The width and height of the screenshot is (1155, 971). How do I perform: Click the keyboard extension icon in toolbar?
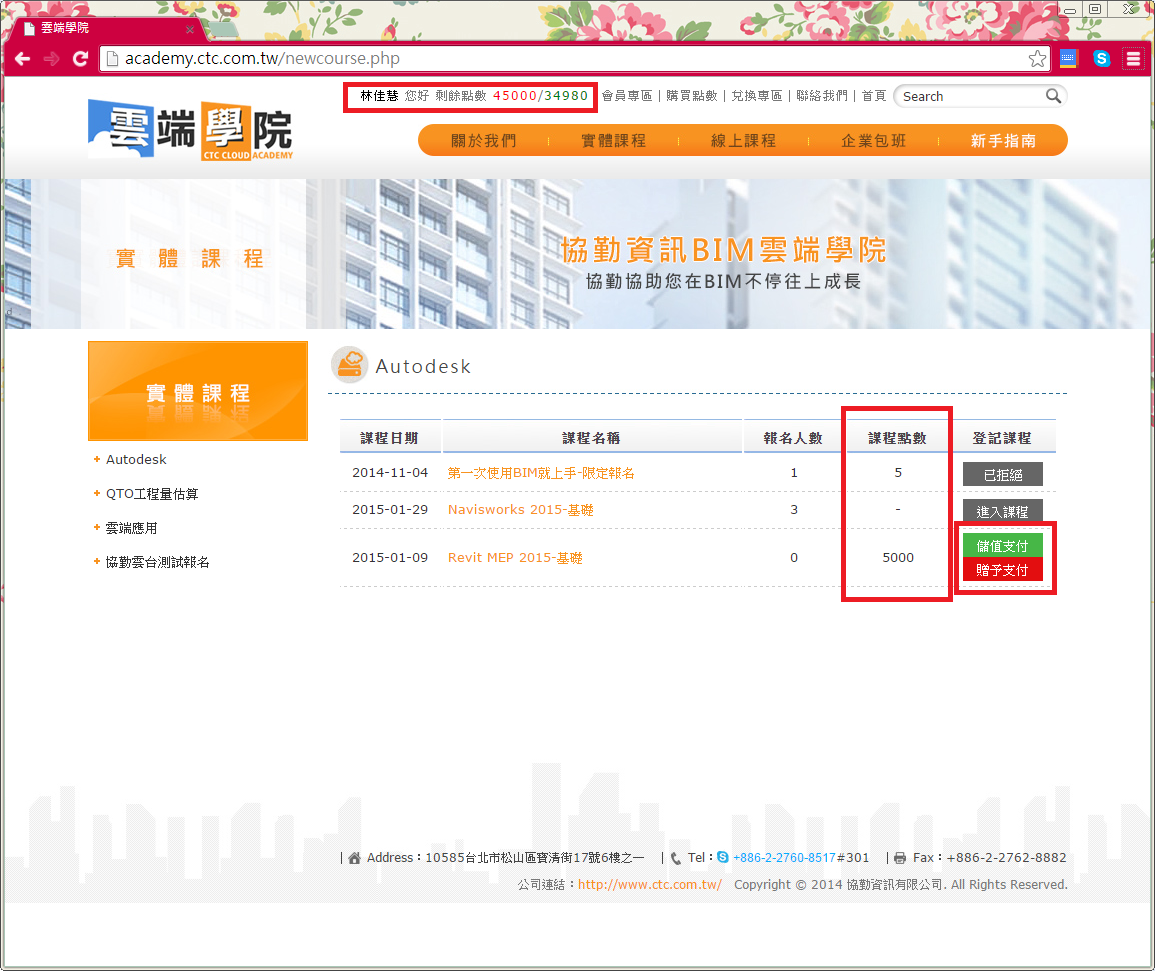[1069, 59]
